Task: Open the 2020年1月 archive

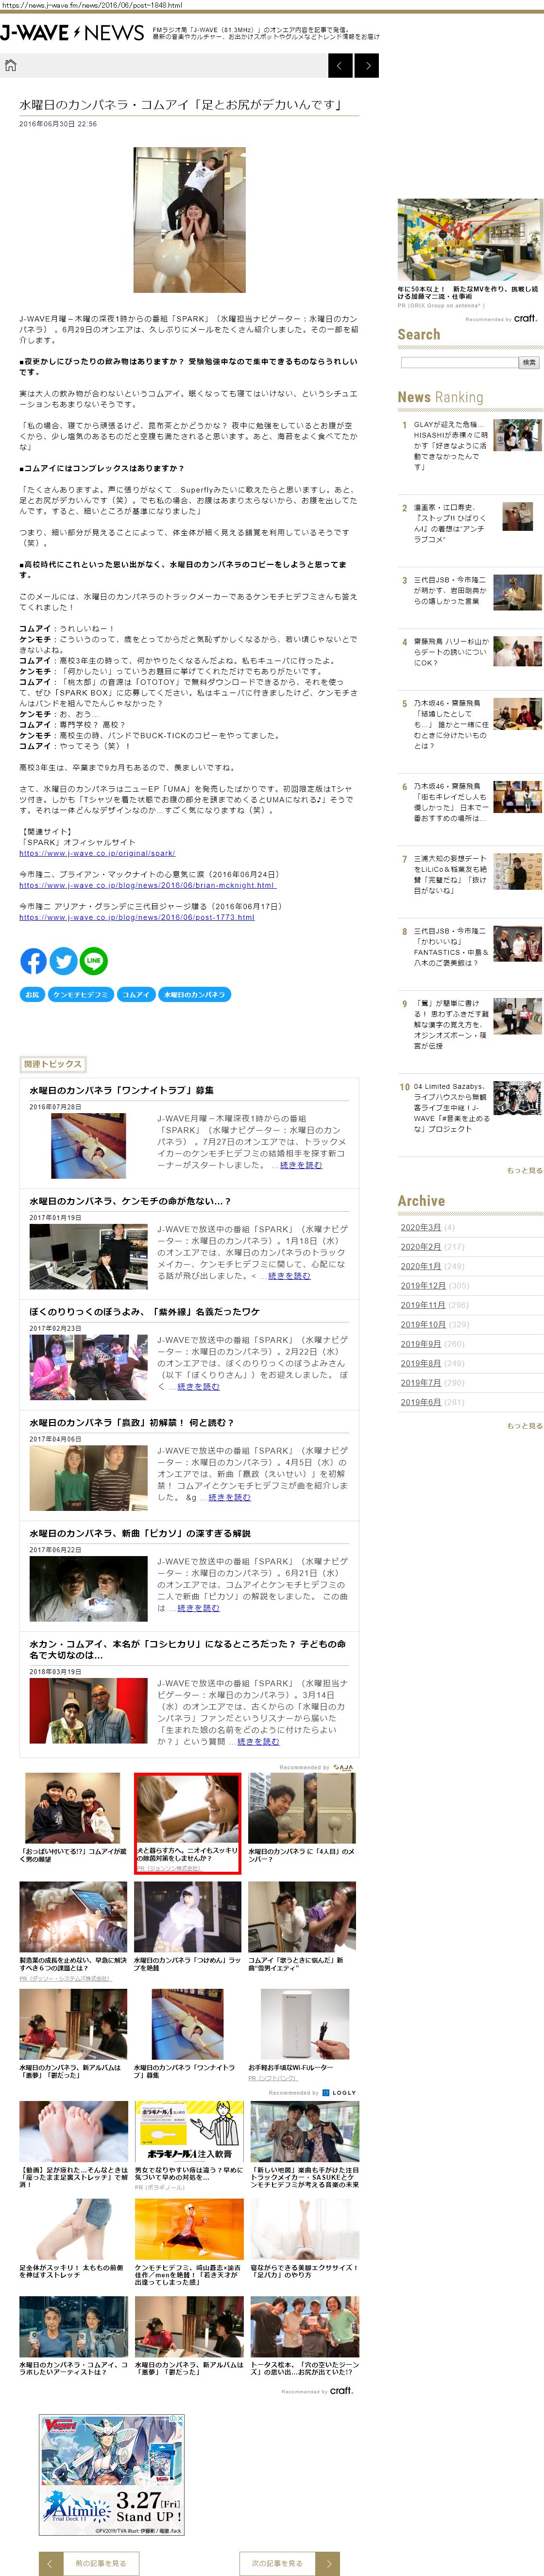Action: tap(421, 1266)
